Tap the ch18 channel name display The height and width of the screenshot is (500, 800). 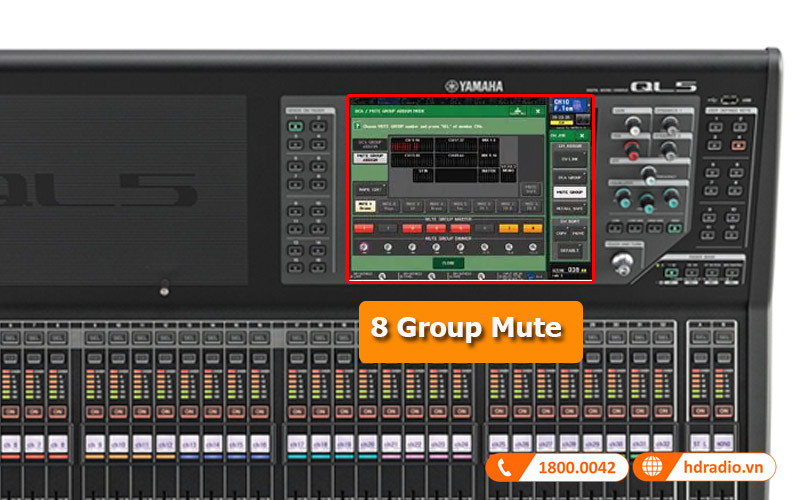[x=320, y=444]
